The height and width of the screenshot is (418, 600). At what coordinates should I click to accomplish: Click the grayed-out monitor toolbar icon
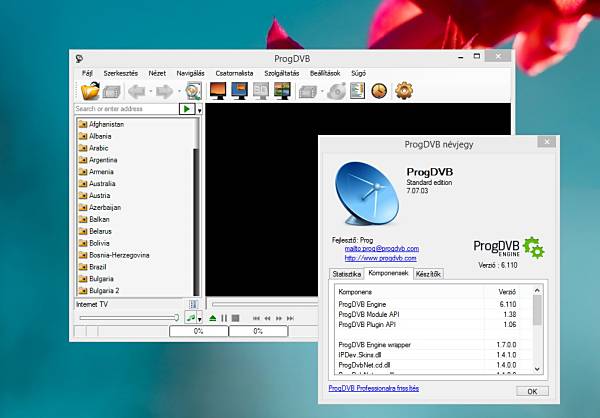(261, 91)
